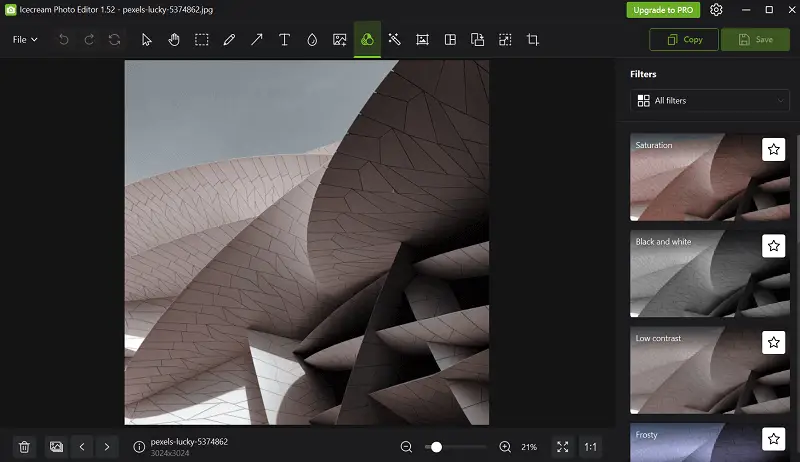Favorite the Frosty filter star
Screen dimensions: 800x462
click(x=773, y=439)
